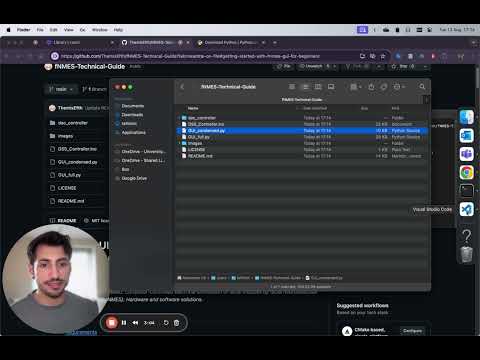Go back in Finder window
The height and width of the screenshot is (360, 480).
(x=182, y=87)
